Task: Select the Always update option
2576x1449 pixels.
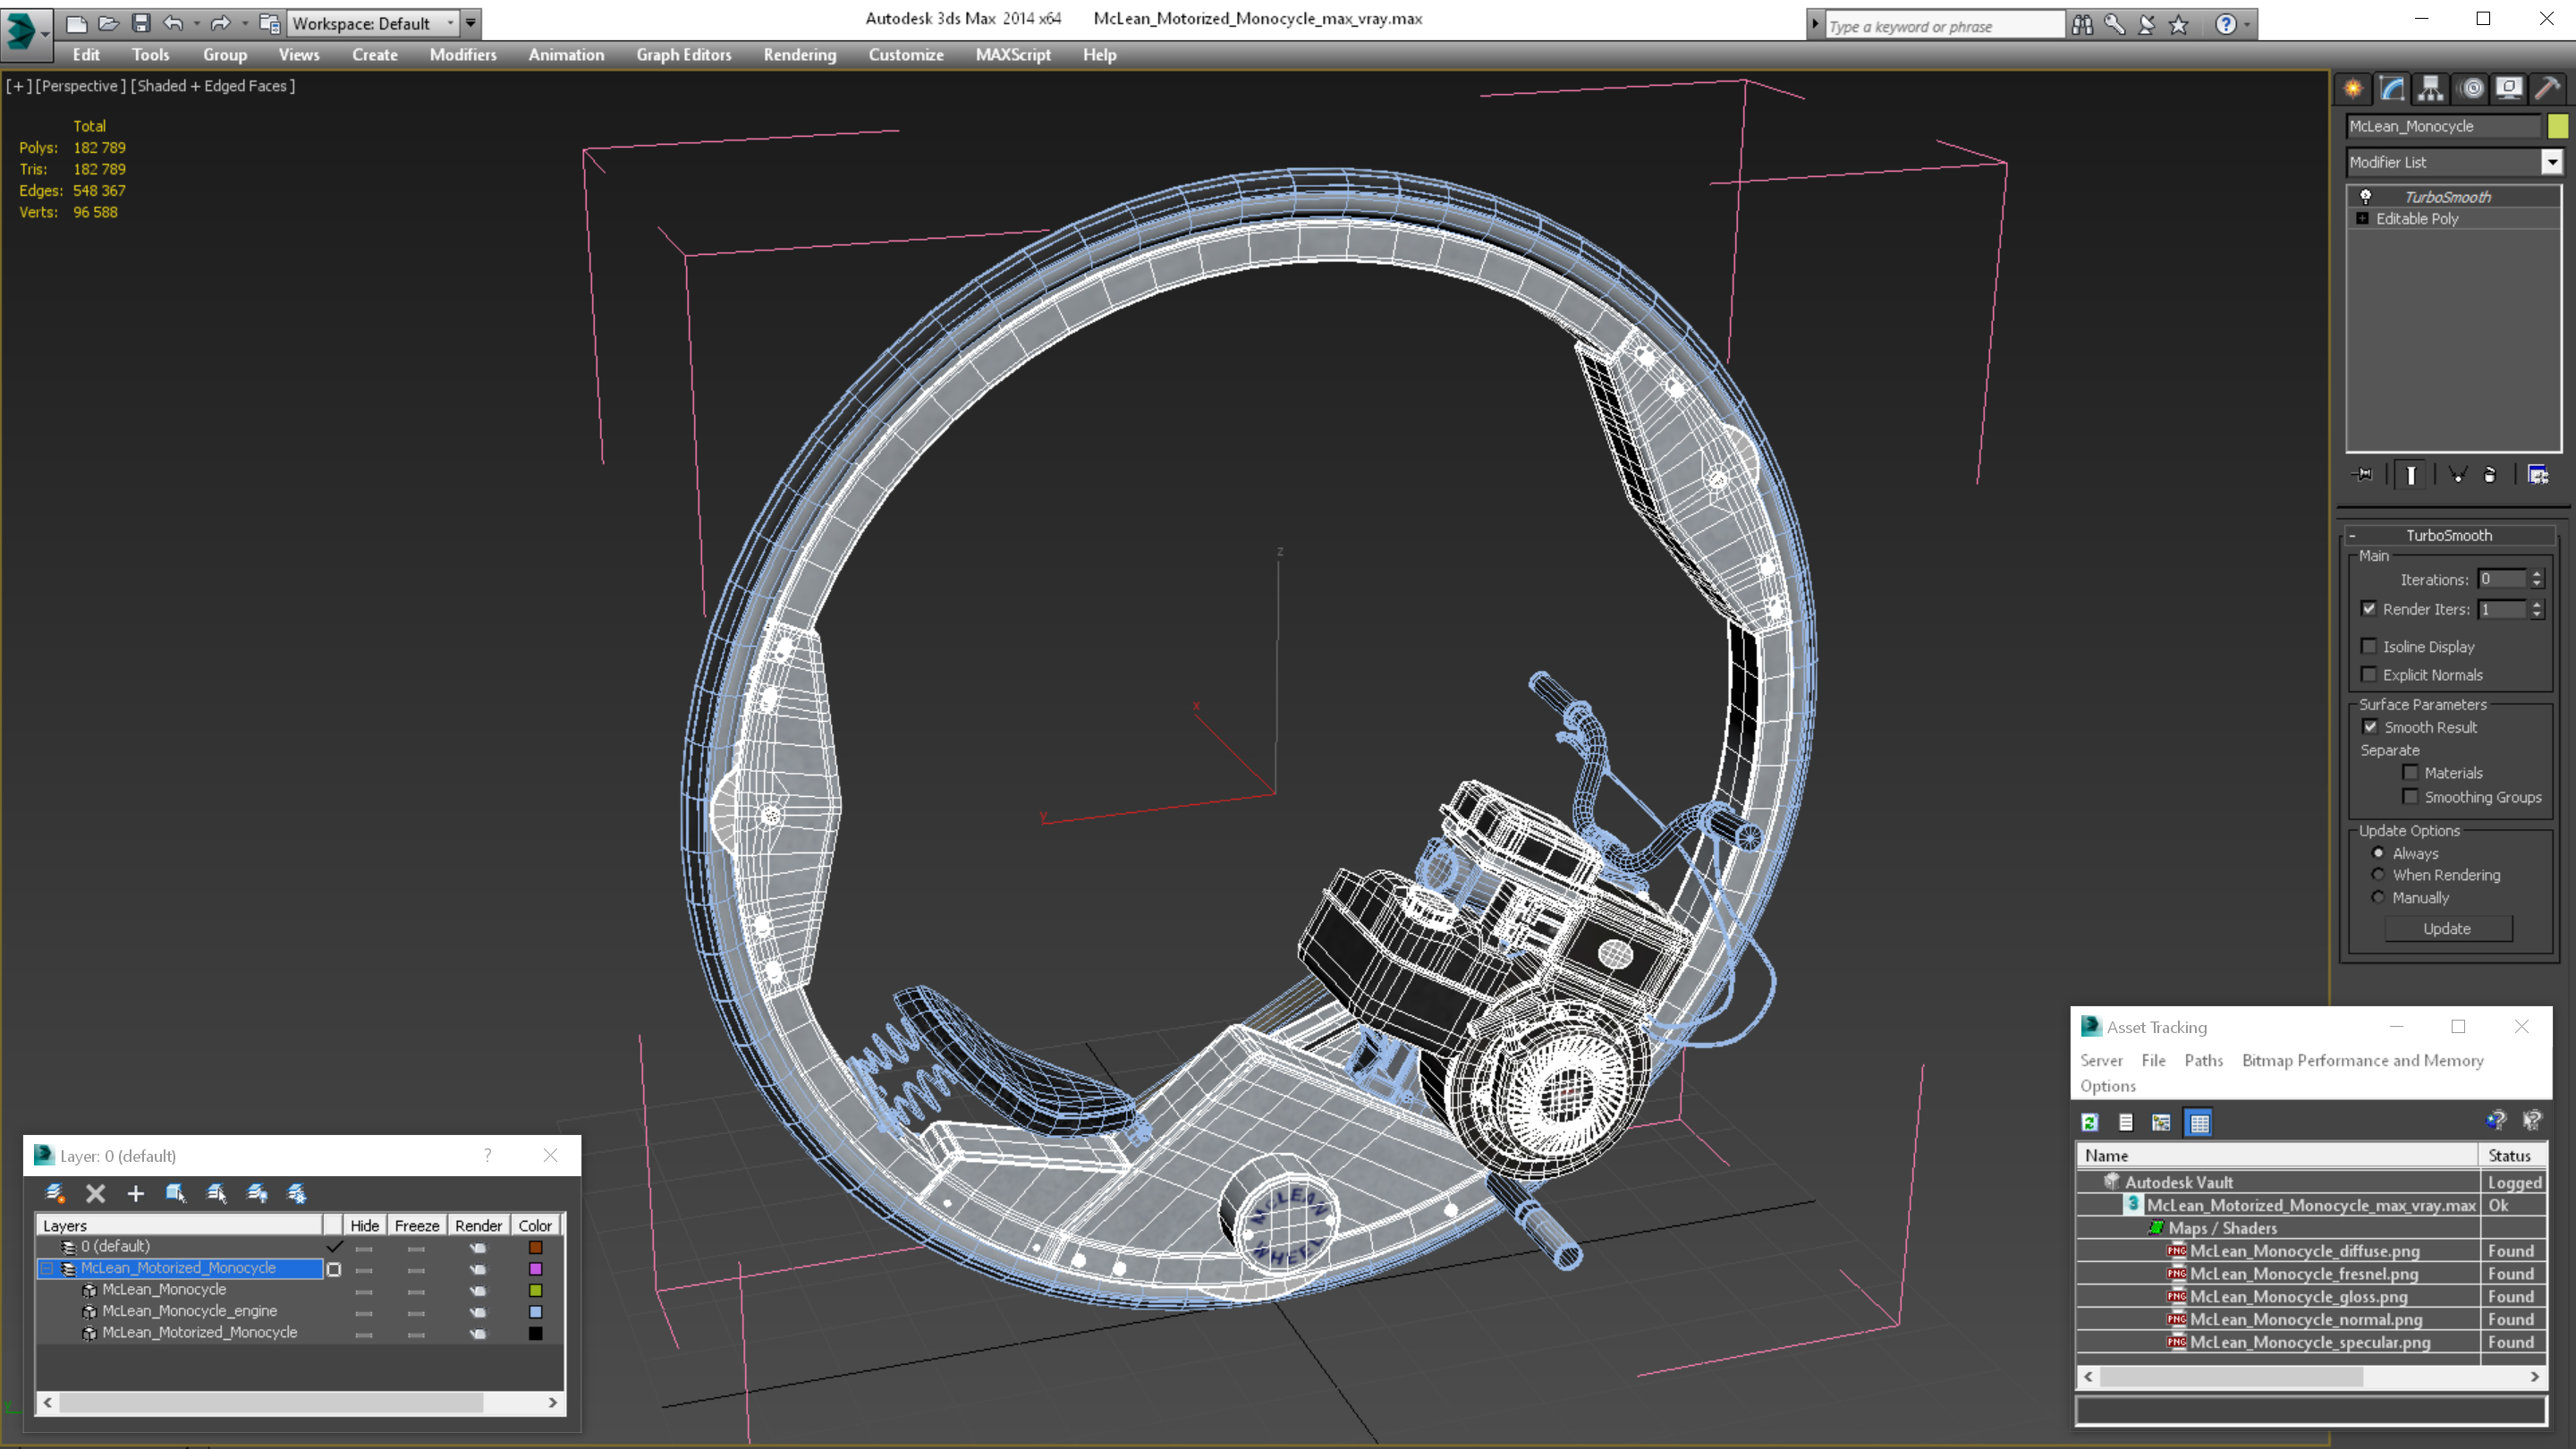Action: 2378,853
